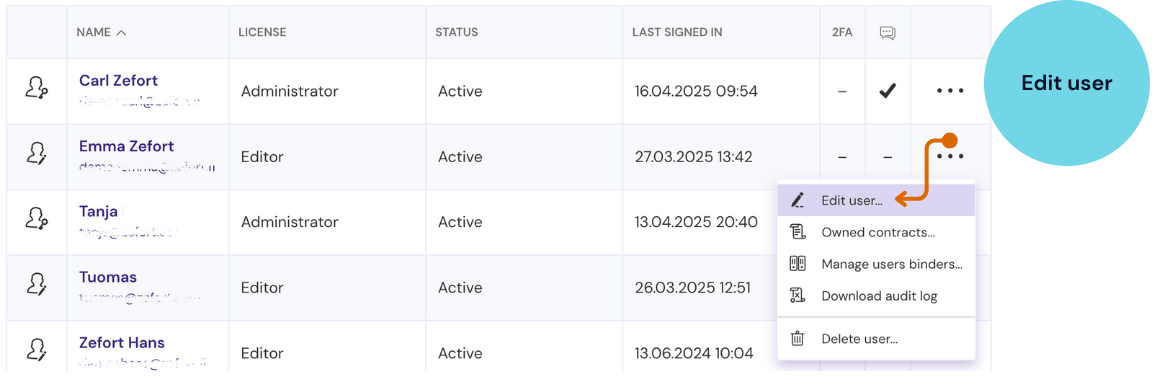Click the editor user icon beside Emma Zefort

[x=37, y=154]
